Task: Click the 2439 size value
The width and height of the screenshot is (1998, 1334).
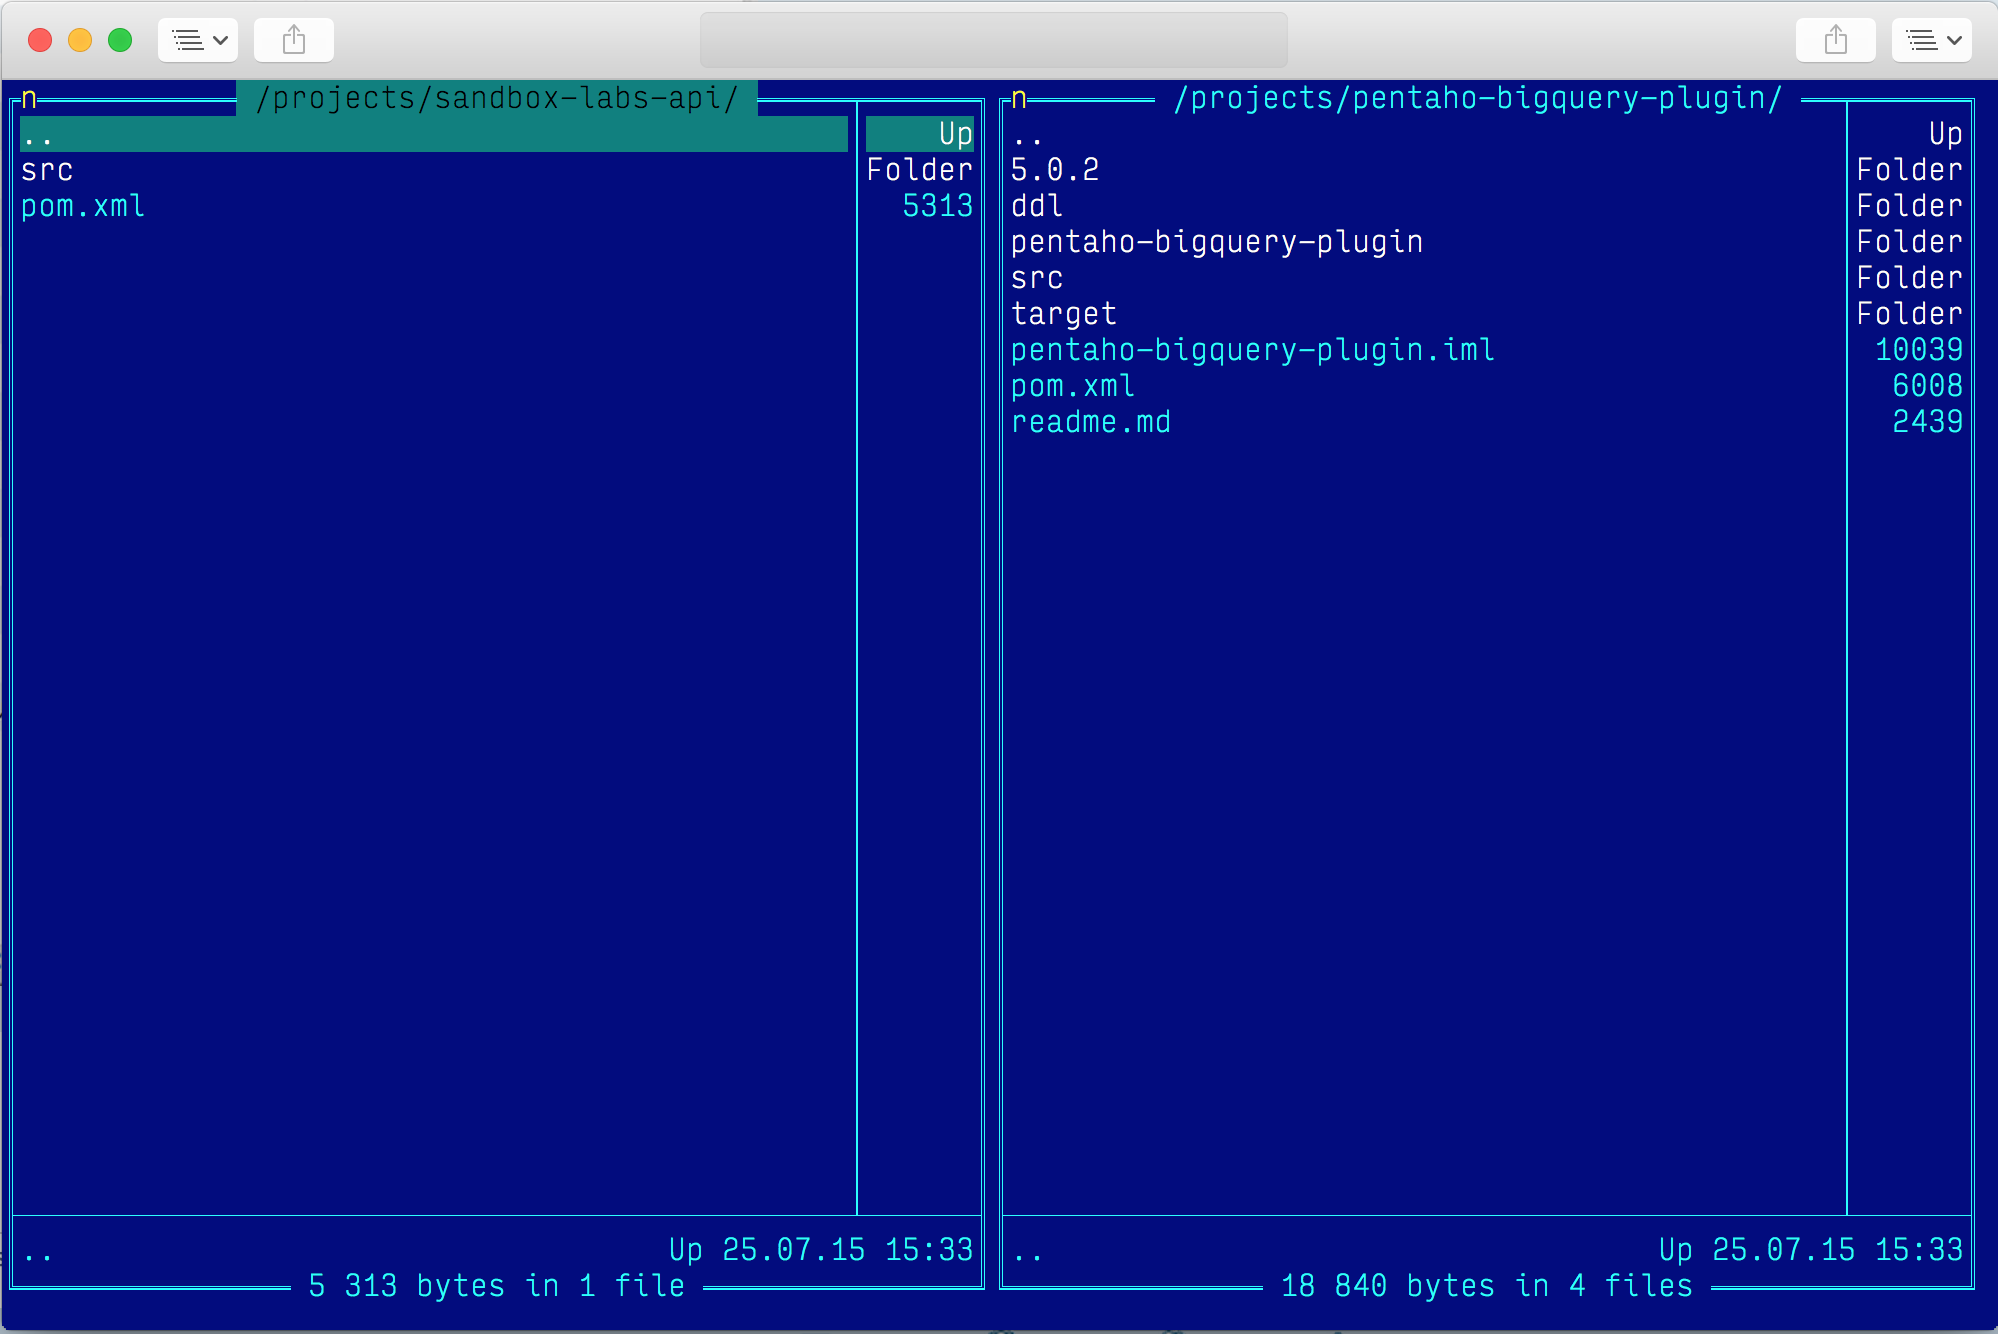Action: click(1927, 422)
